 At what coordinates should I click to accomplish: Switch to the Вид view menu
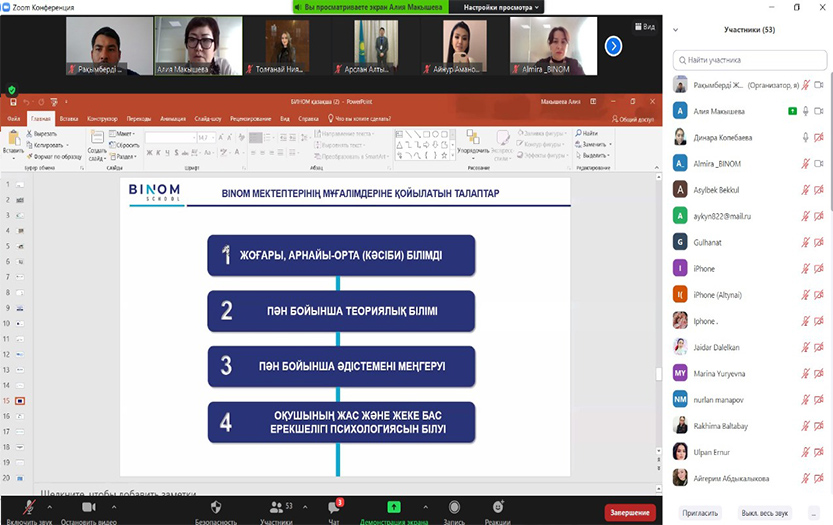(x=645, y=27)
